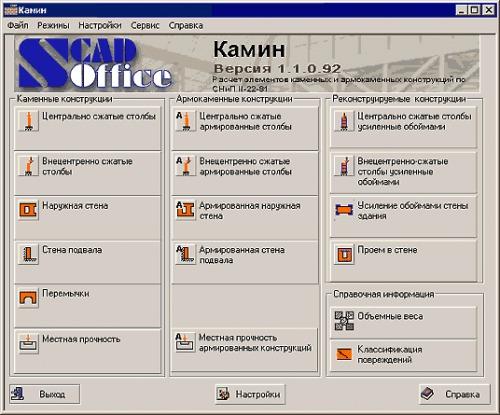This screenshot has width=500, height=415.
Task: Click the SCAD Office logo banner
Action: click(x=95, y=63)
